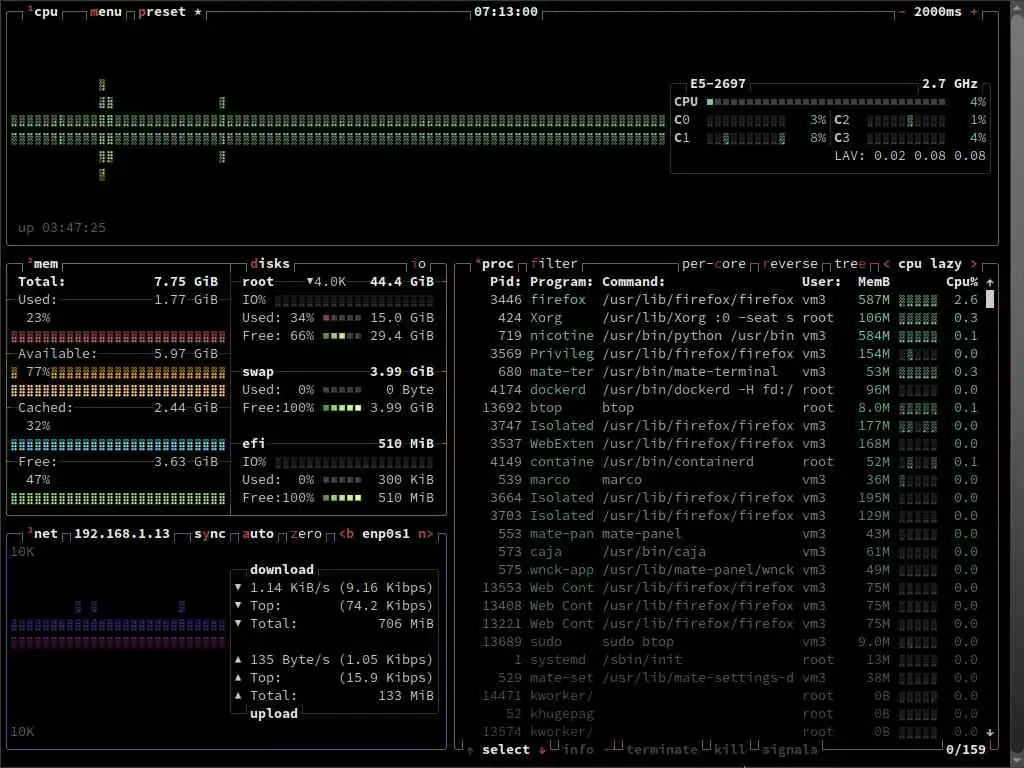Increase the 2000ms update interval
1024x768 pixels.
pos(974,12)
